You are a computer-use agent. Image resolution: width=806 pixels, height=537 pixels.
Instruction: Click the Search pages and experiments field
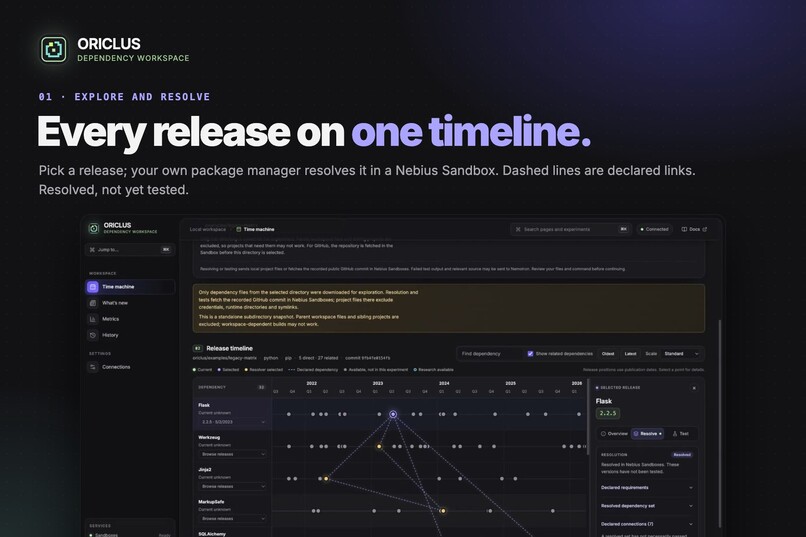pyautogui.click(x=571, y=229)
